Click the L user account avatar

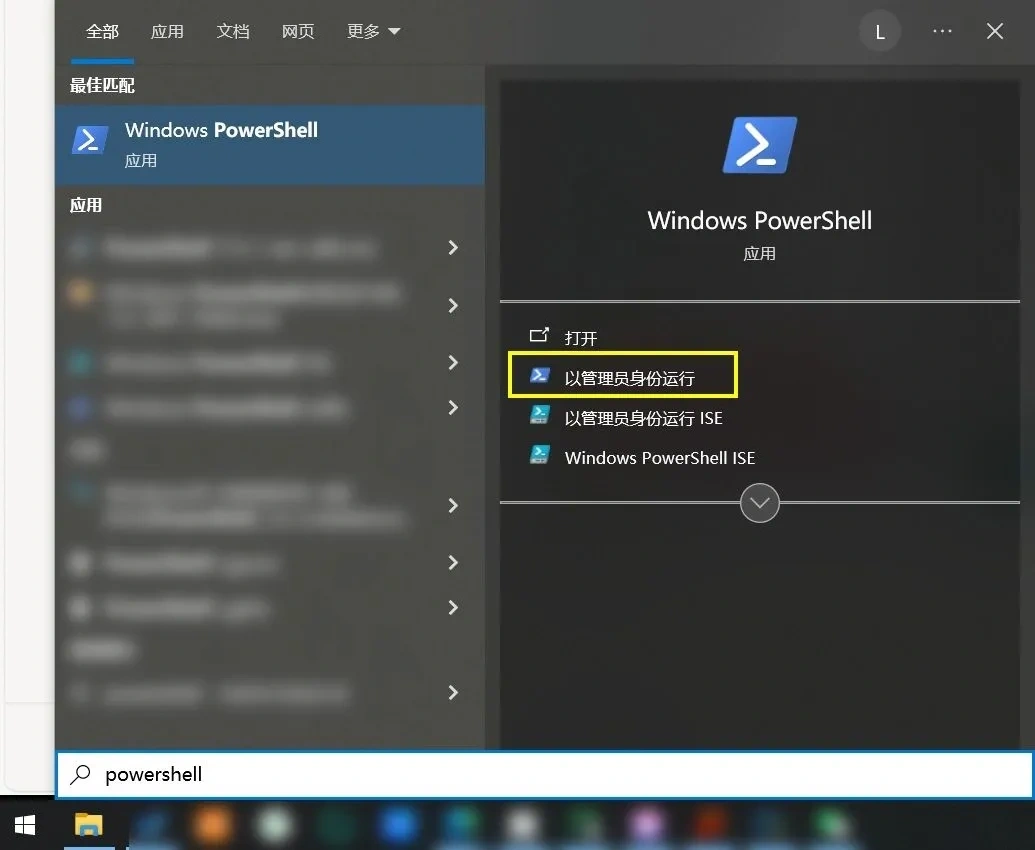(880, 32)
